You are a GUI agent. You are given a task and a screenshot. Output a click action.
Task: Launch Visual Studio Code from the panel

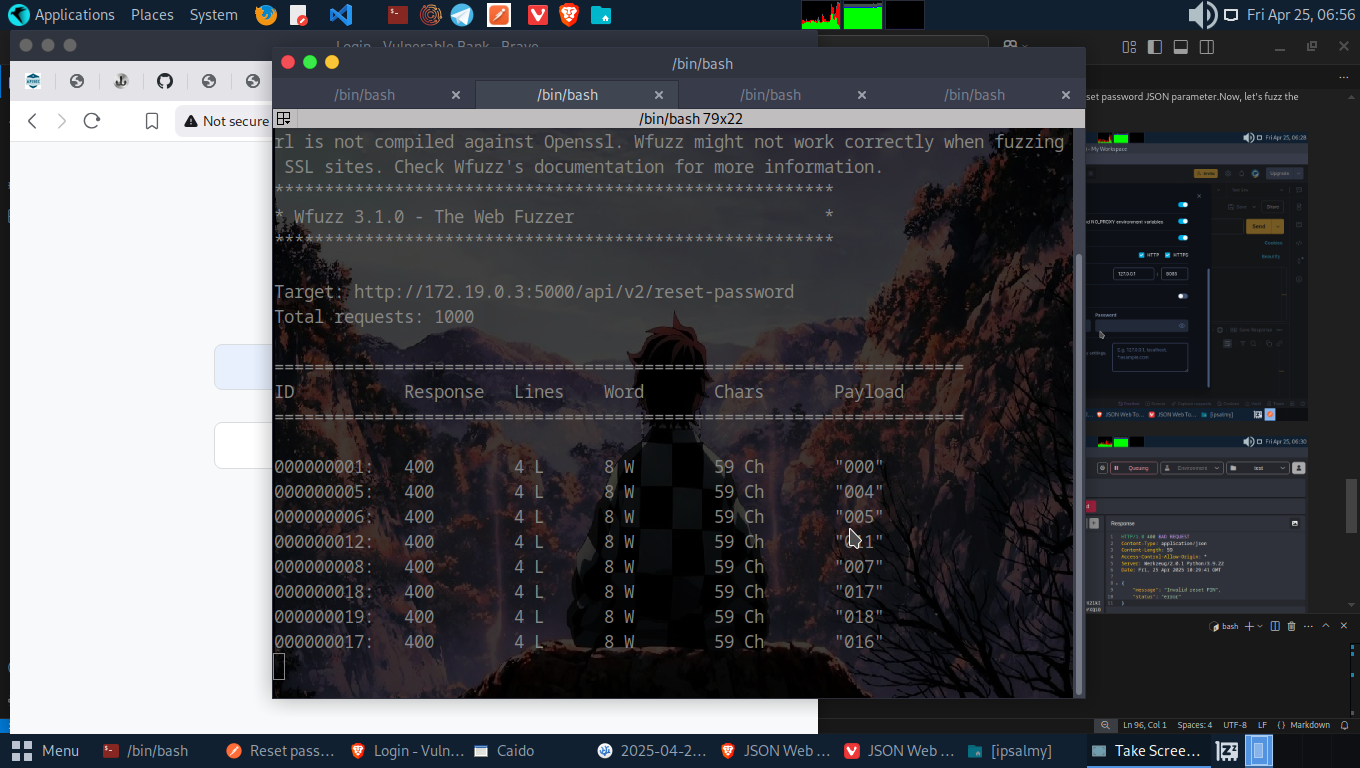point(341,15)
